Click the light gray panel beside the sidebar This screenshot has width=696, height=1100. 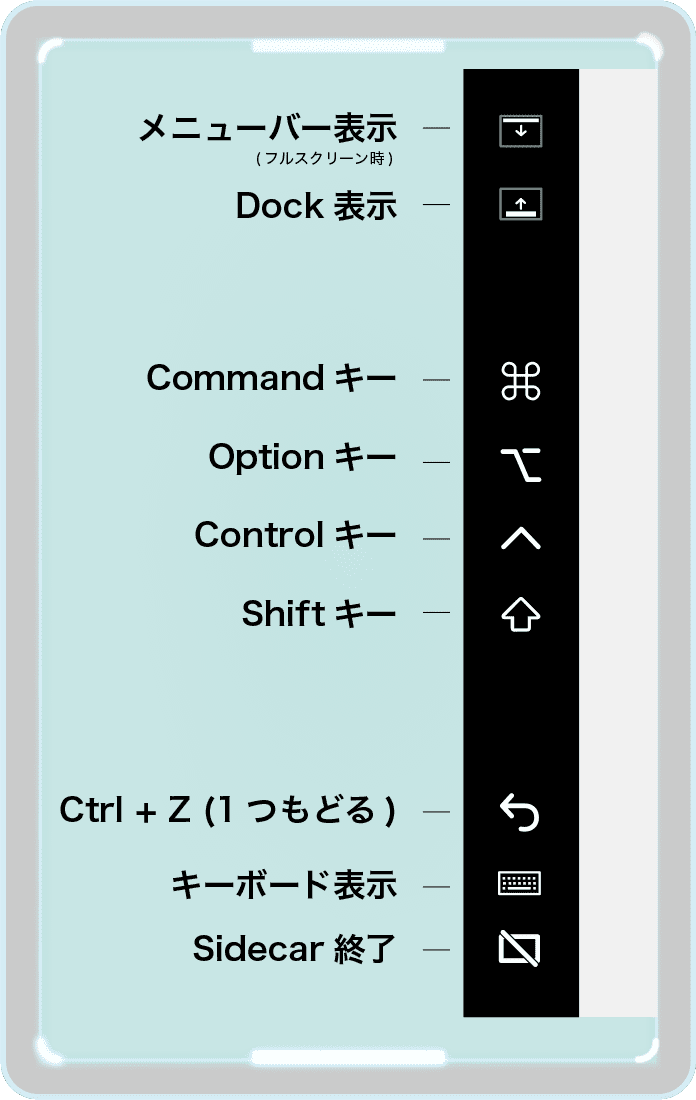[x=617, y=542]
